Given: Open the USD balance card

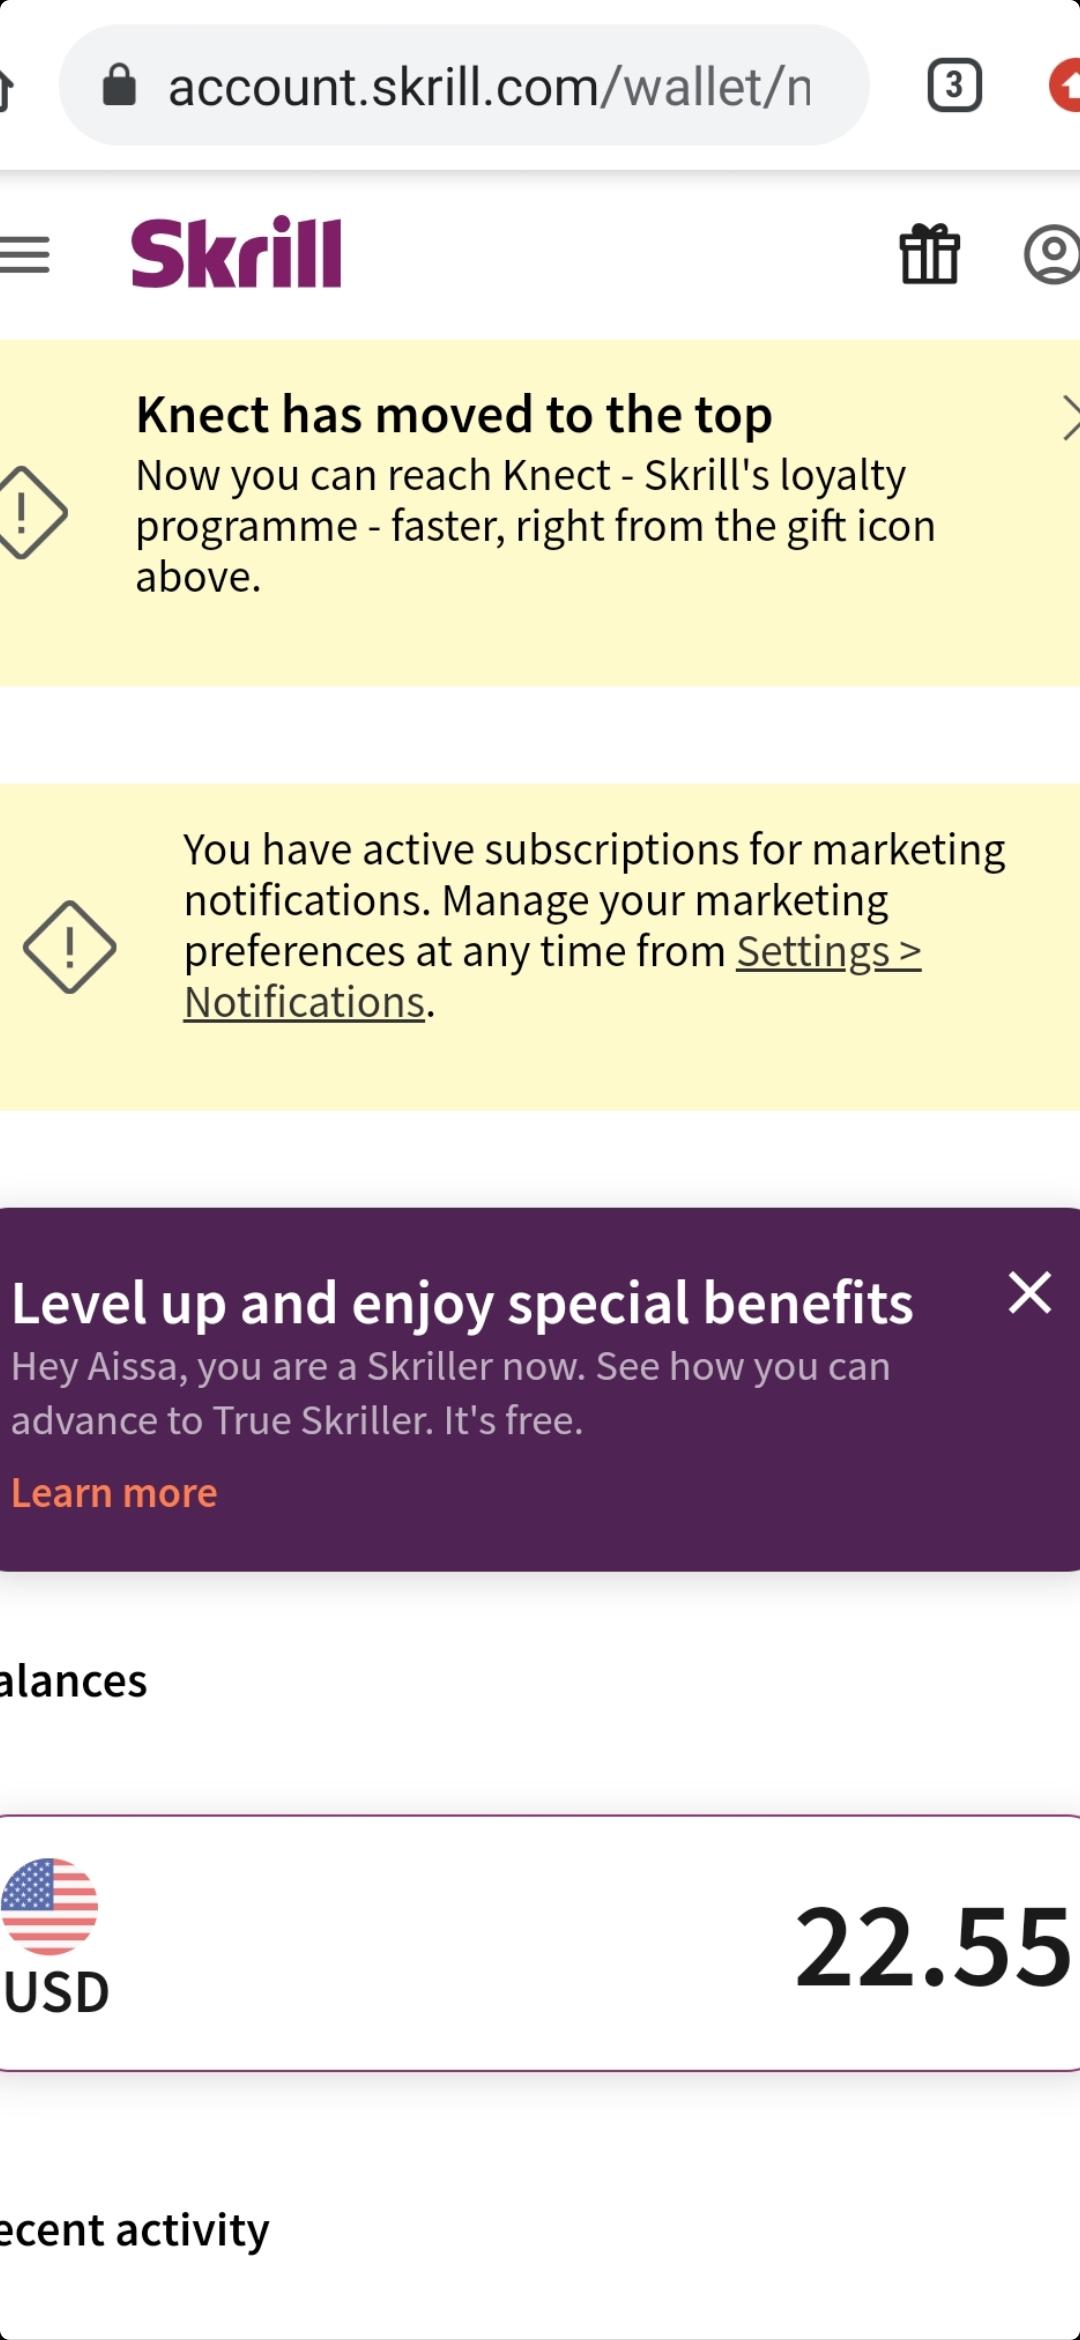Looking at the screenshot, I should [540, 1942].
